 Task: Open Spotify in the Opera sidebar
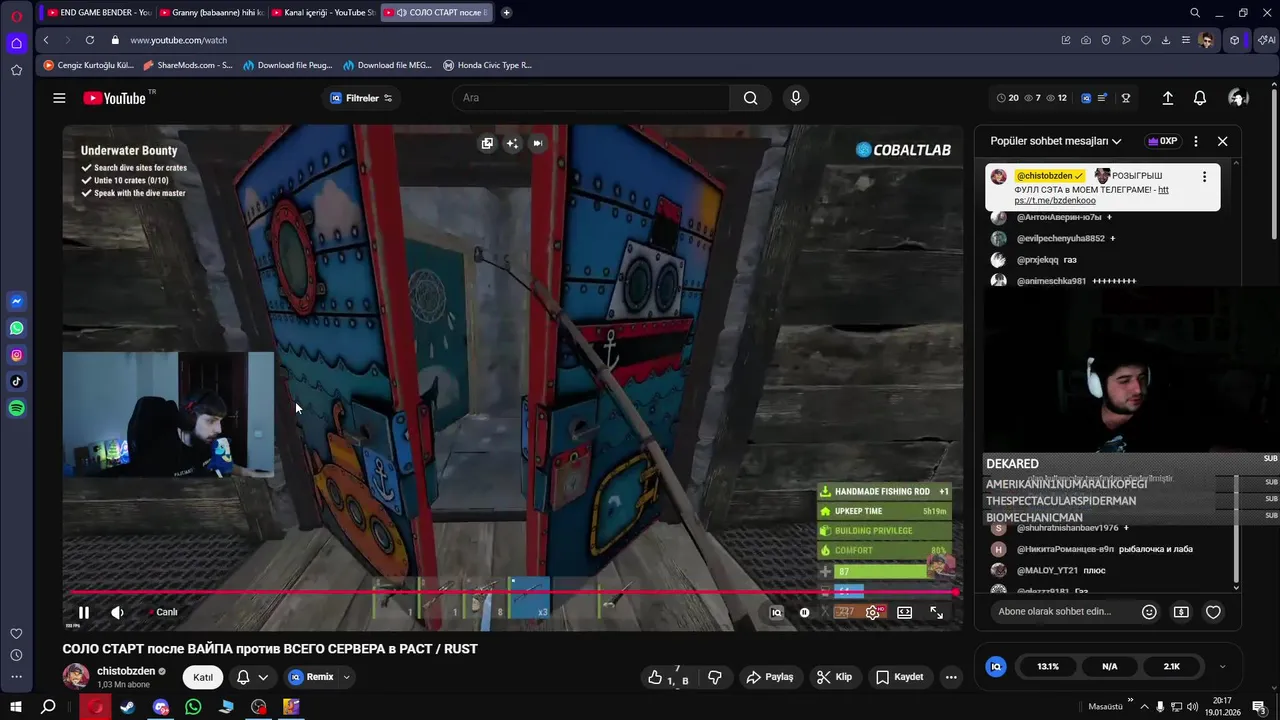pyautogui.click(x=16, y=408)
